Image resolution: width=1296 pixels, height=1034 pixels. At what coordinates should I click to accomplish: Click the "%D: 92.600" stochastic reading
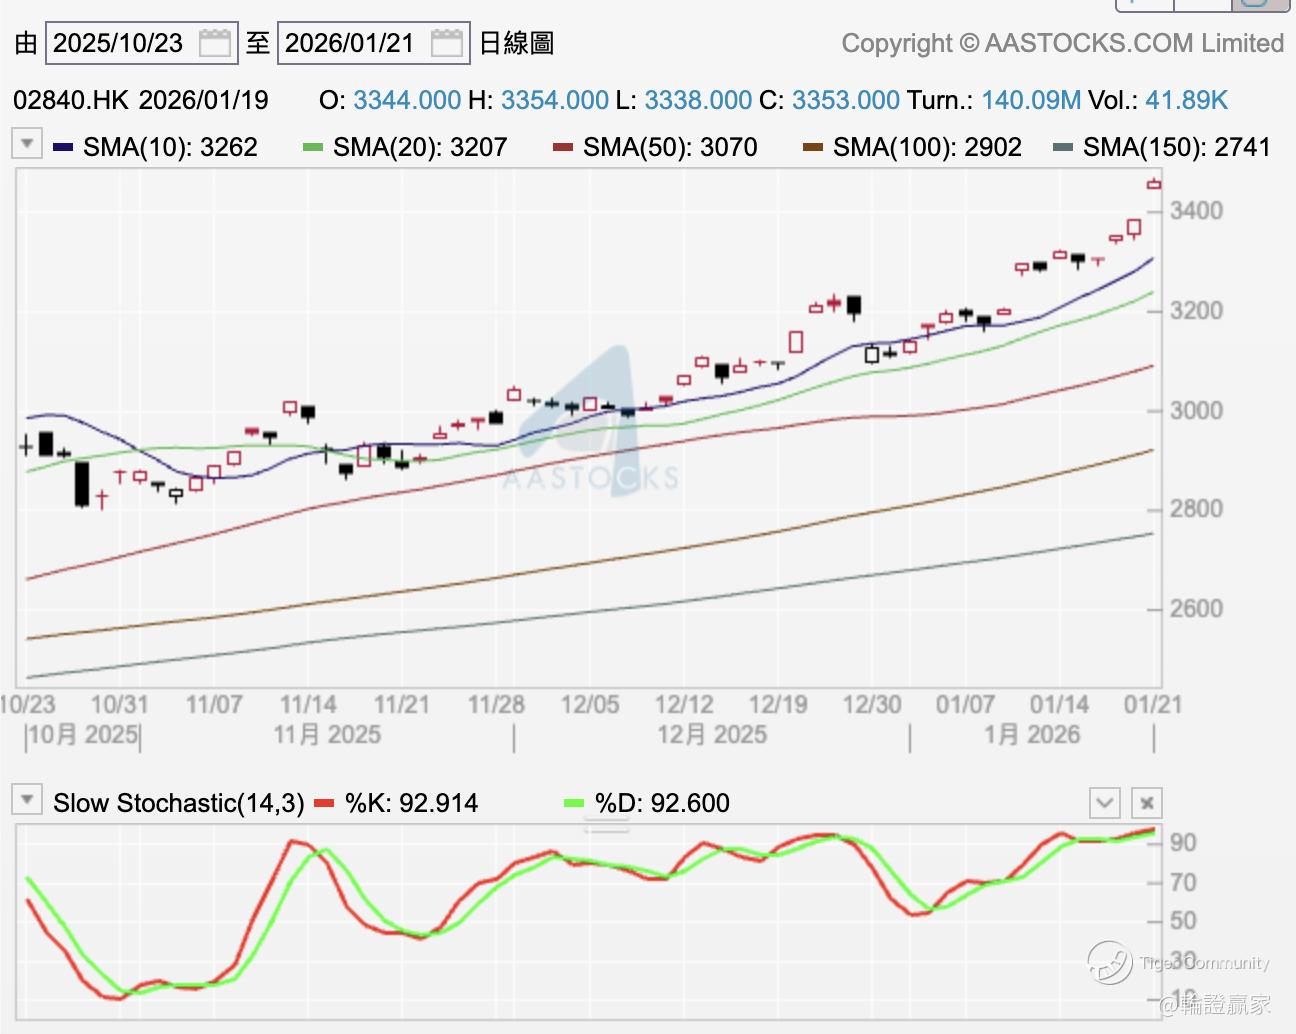662,803
